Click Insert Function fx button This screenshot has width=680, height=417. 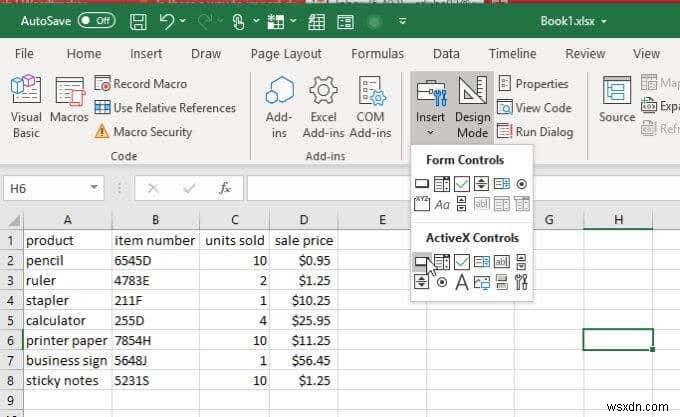pyautogui.click(x=225, y=188)
